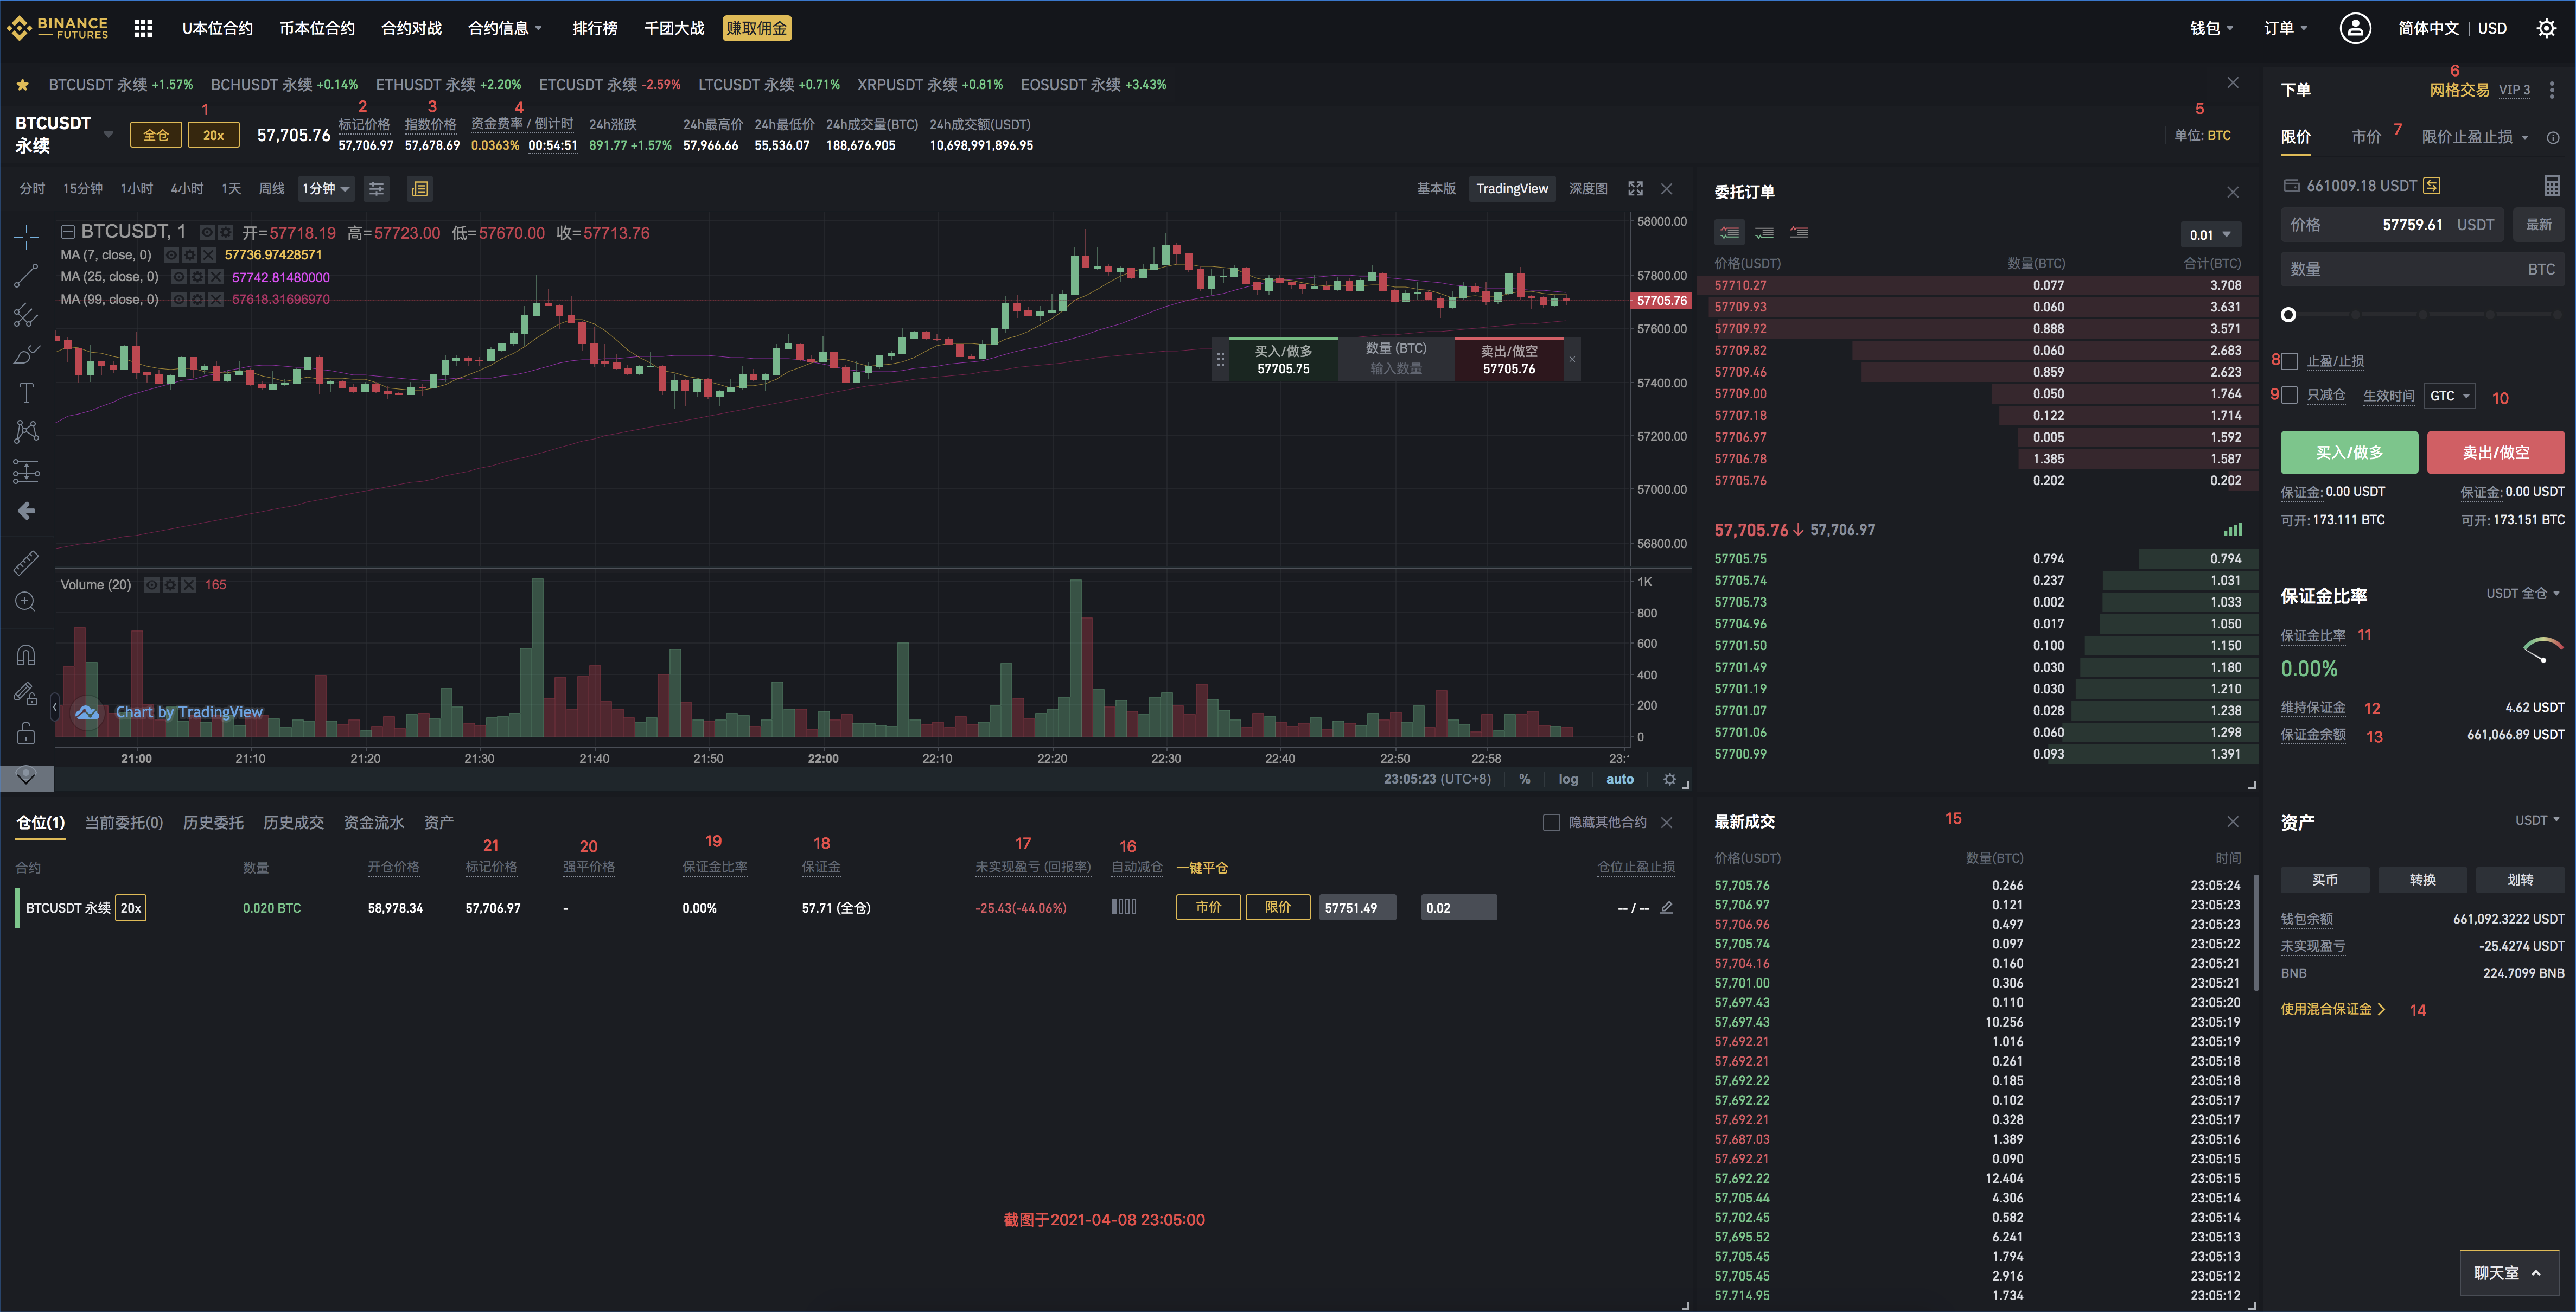Select the trend line drawing tool

26,276
